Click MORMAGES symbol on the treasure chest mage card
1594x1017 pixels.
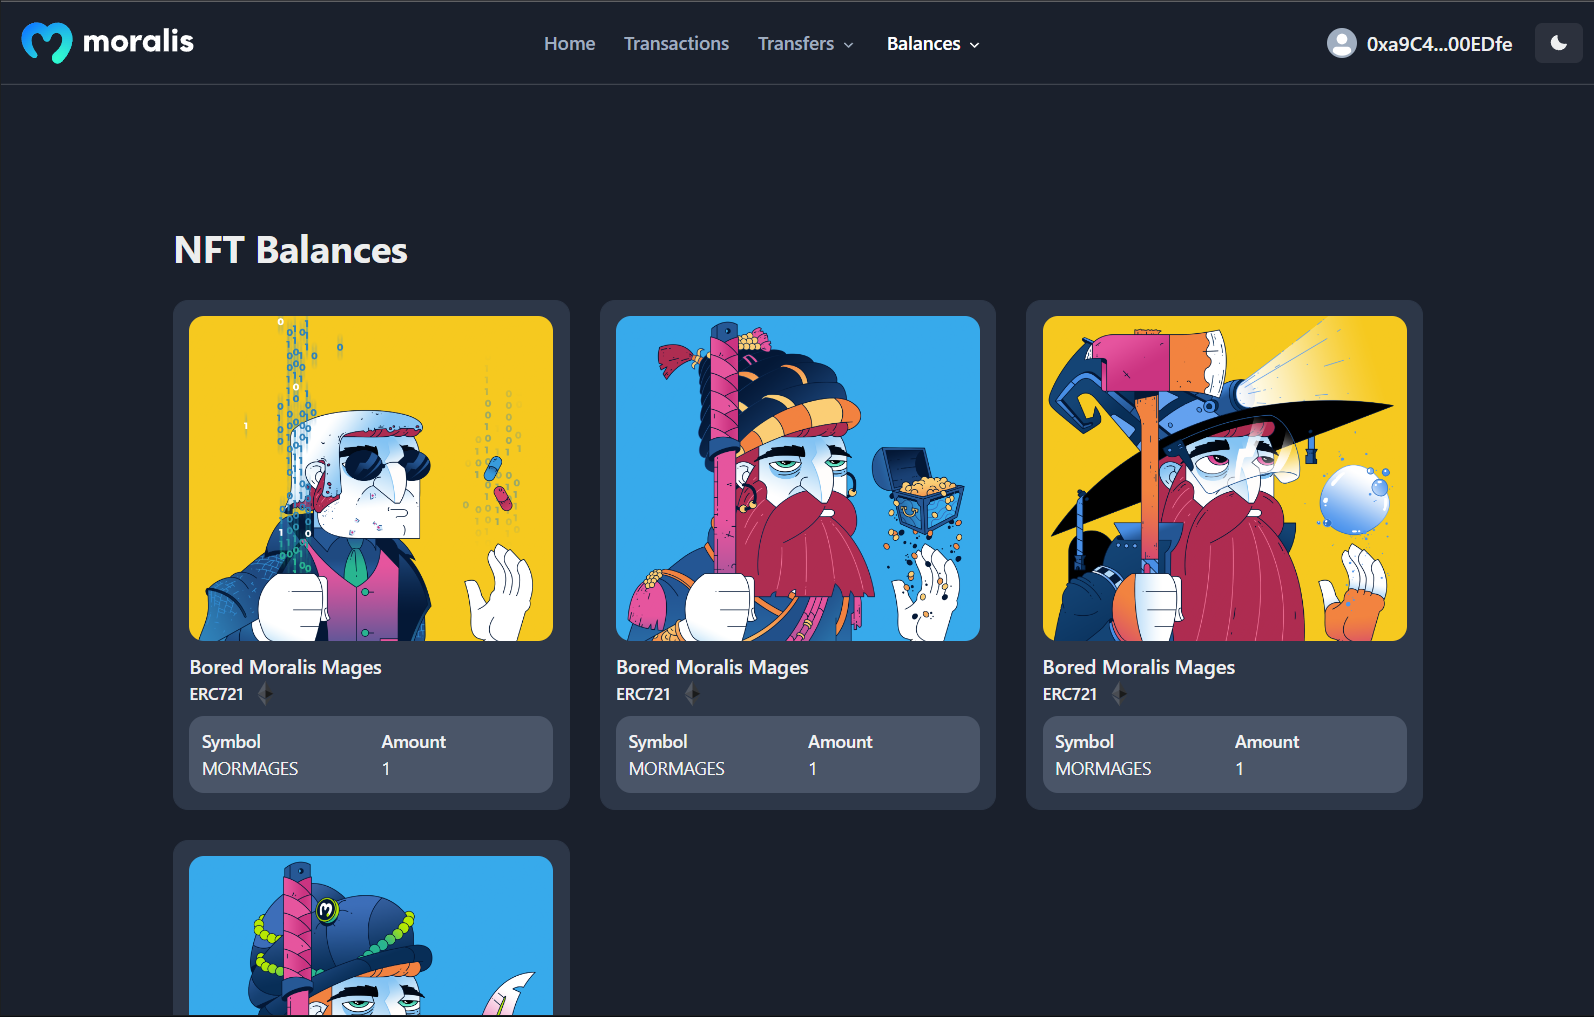click(x=677, y=769)
